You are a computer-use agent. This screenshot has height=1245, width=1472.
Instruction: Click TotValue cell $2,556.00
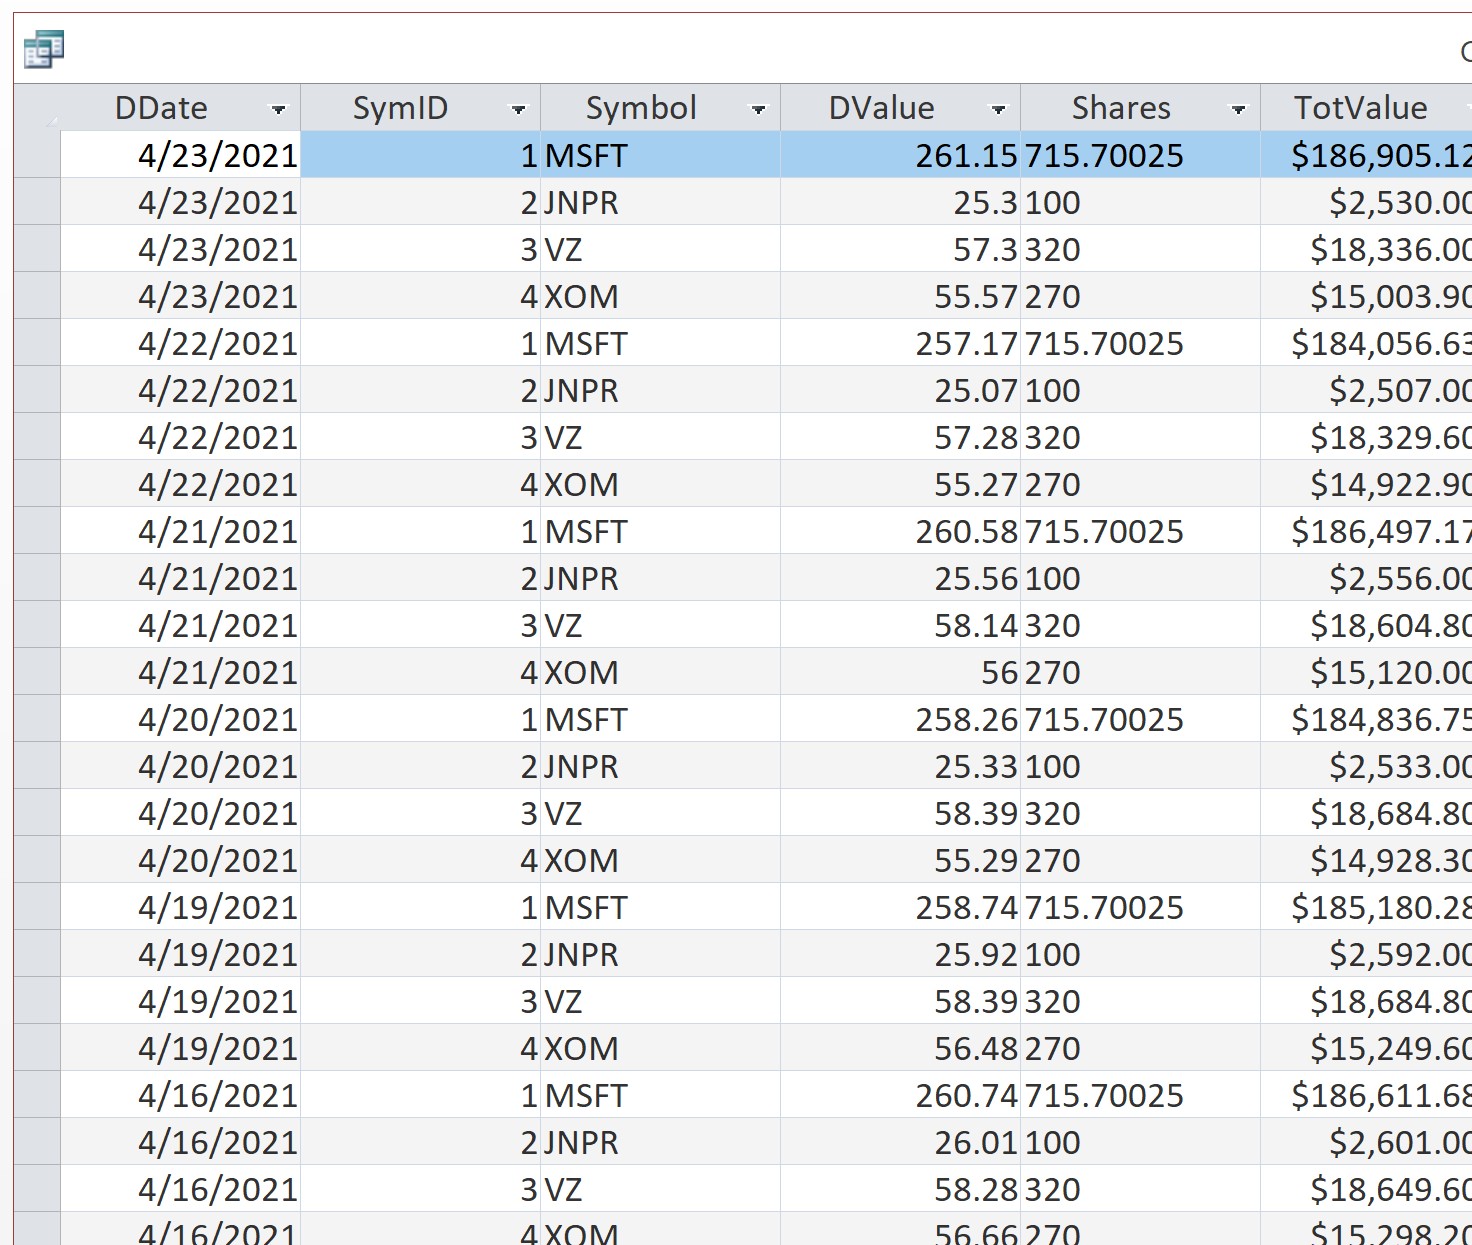pyautogui.click(x=1366, y=578)
